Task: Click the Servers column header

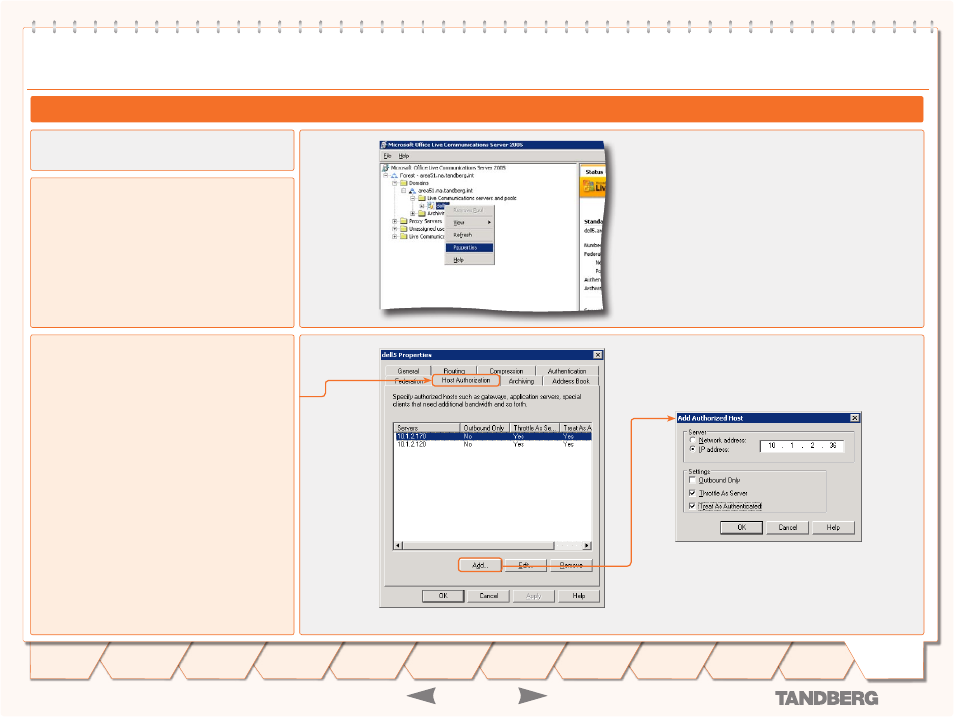Action: click(427, 428)
